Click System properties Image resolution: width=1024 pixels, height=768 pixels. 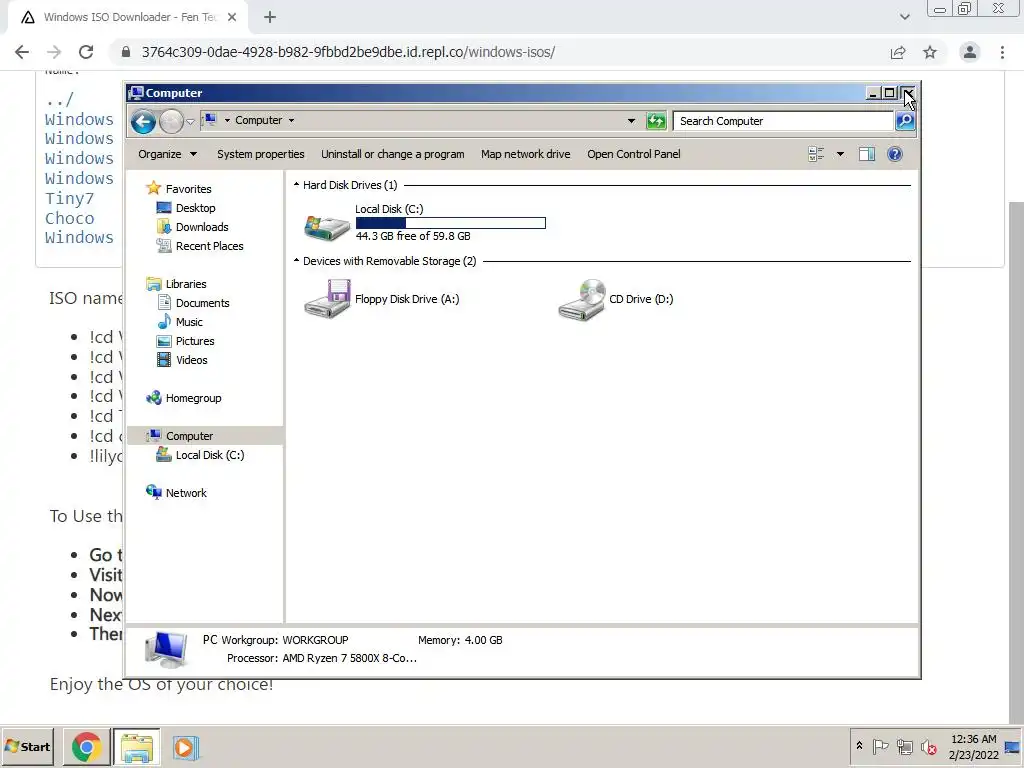coord(261,154)
